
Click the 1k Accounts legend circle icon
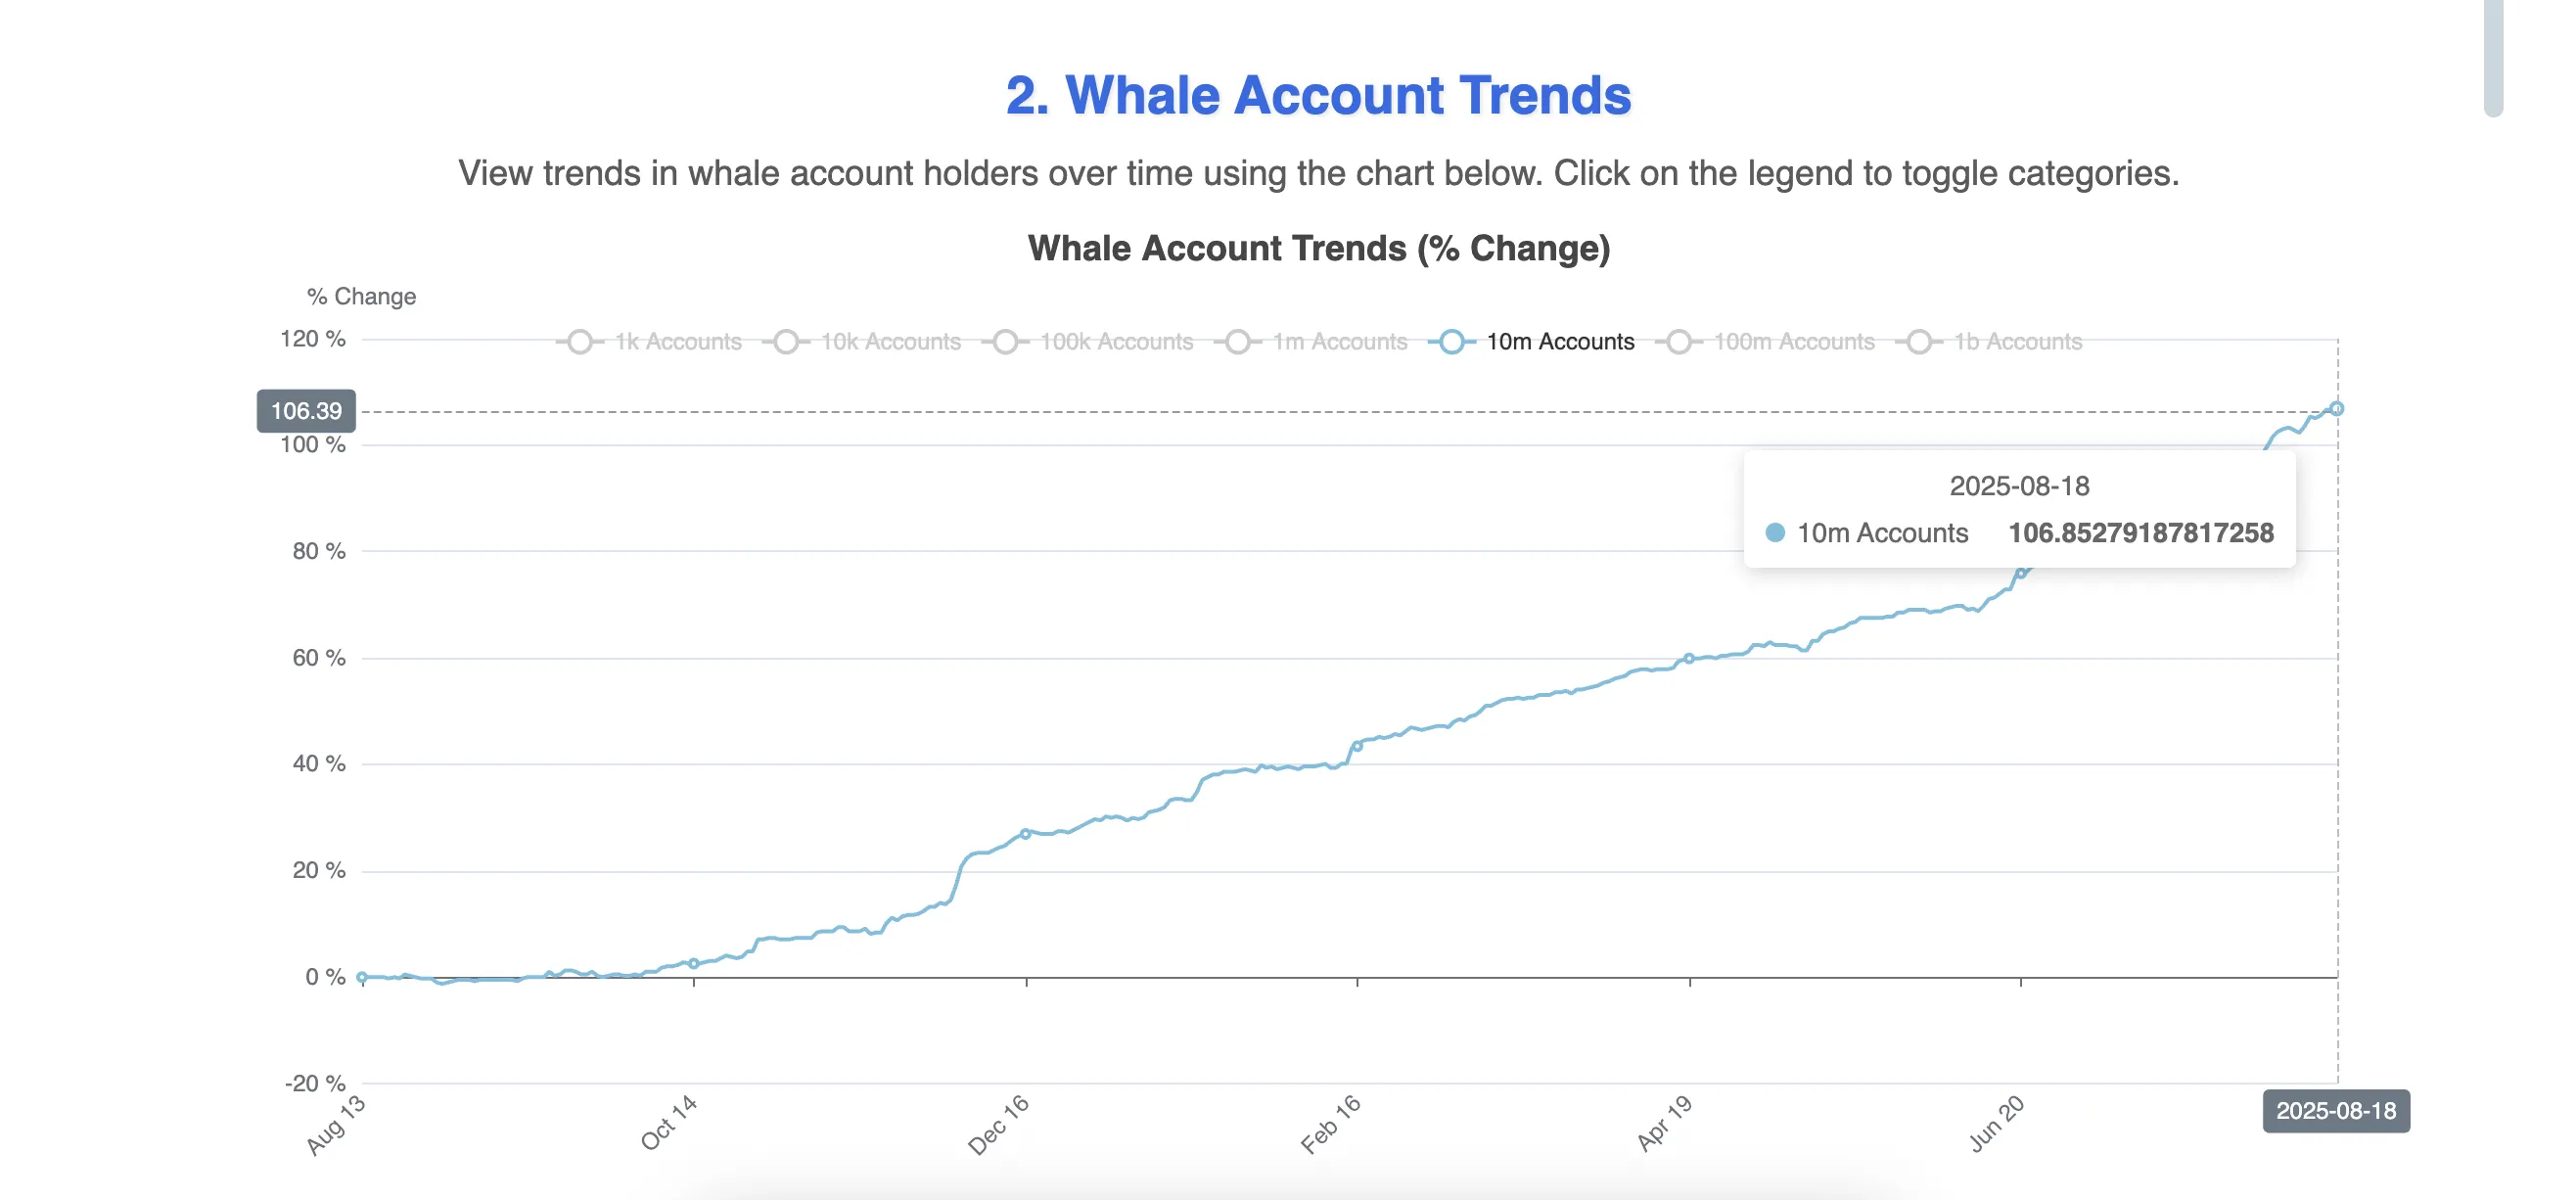point(581,342)
